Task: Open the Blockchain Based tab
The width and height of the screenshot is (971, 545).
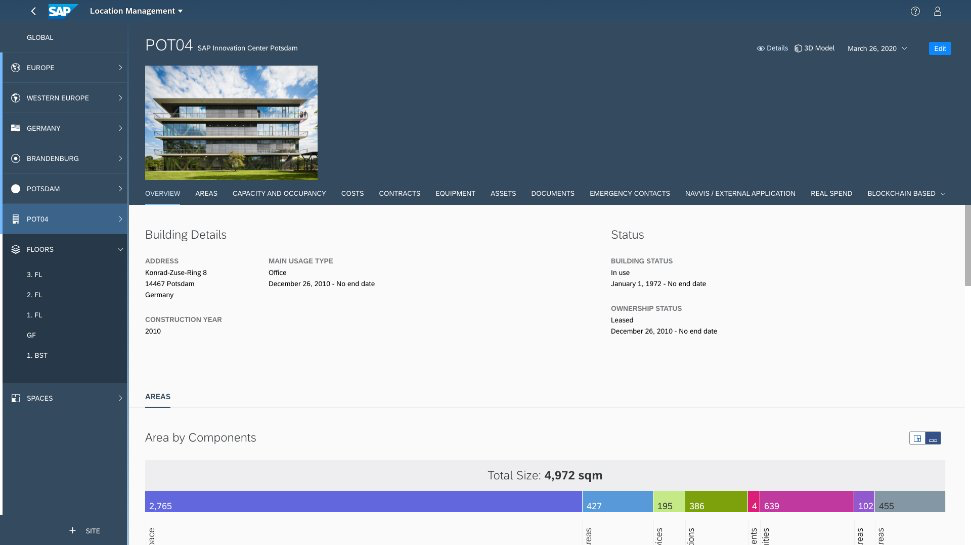Action: tap(901, 194)
